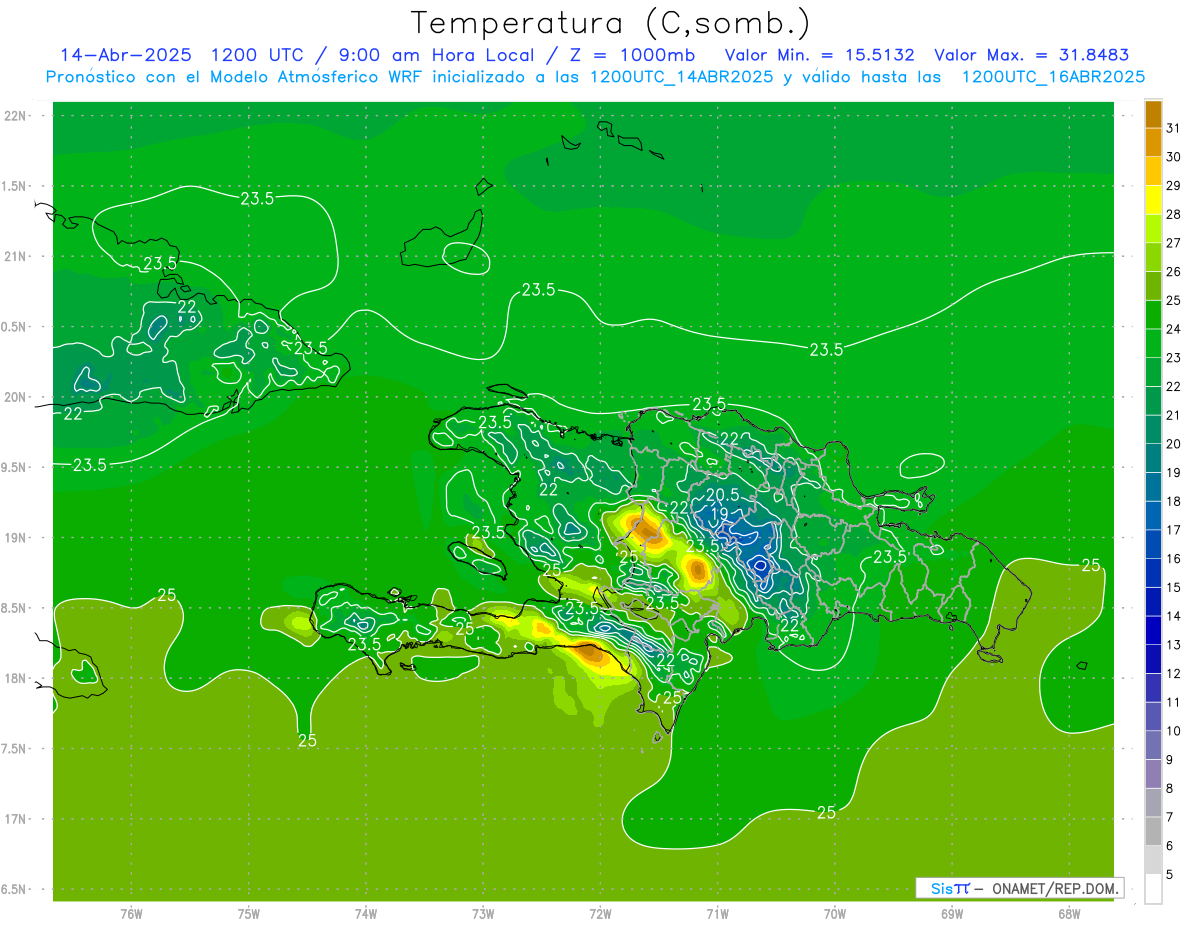The image size is (1200, 927).
Task: Click the "20.5" contour label
Action: (x=722, y=494)
